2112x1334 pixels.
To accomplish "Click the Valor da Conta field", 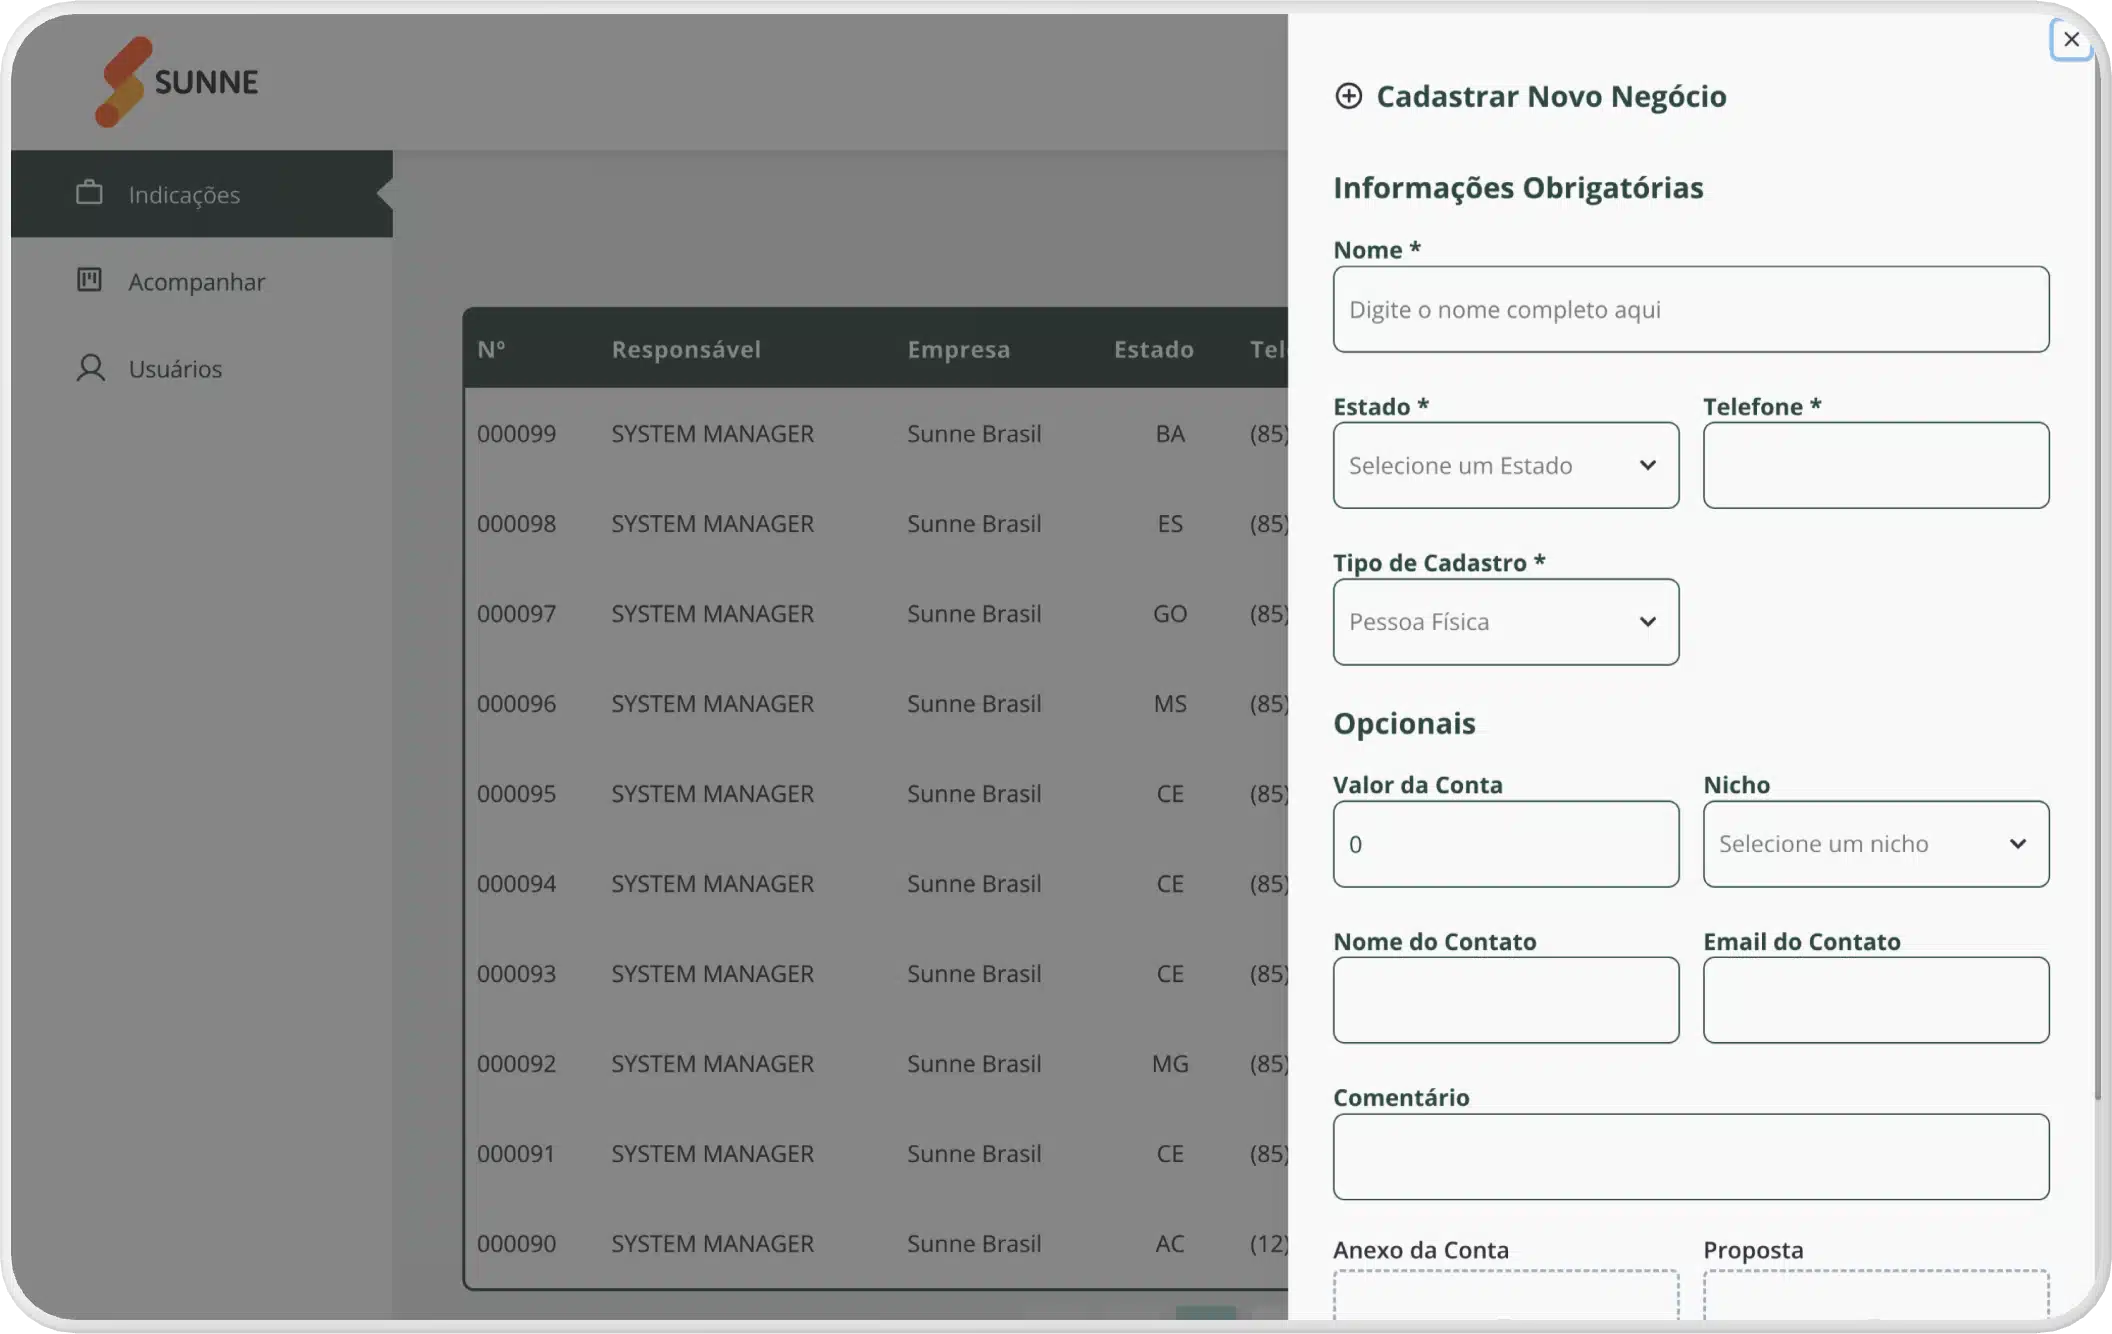I will click(x=1506, y=844).
